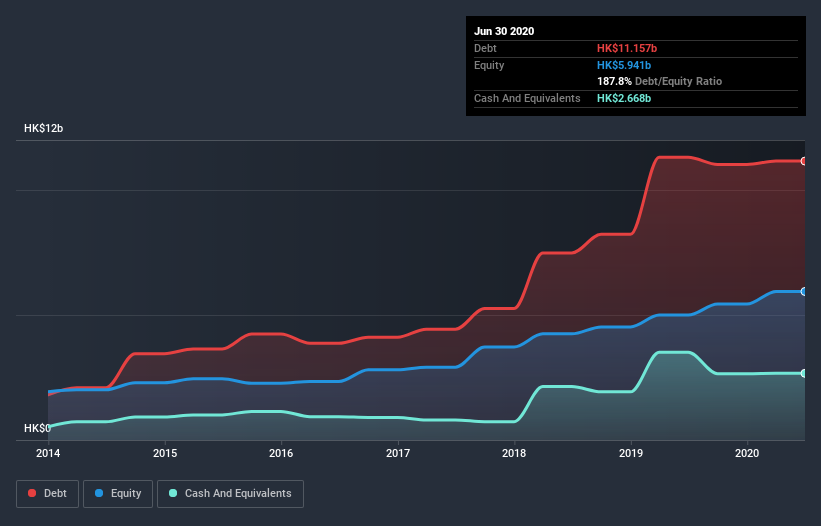Click the blue Equity legend dot

point(99,493)
